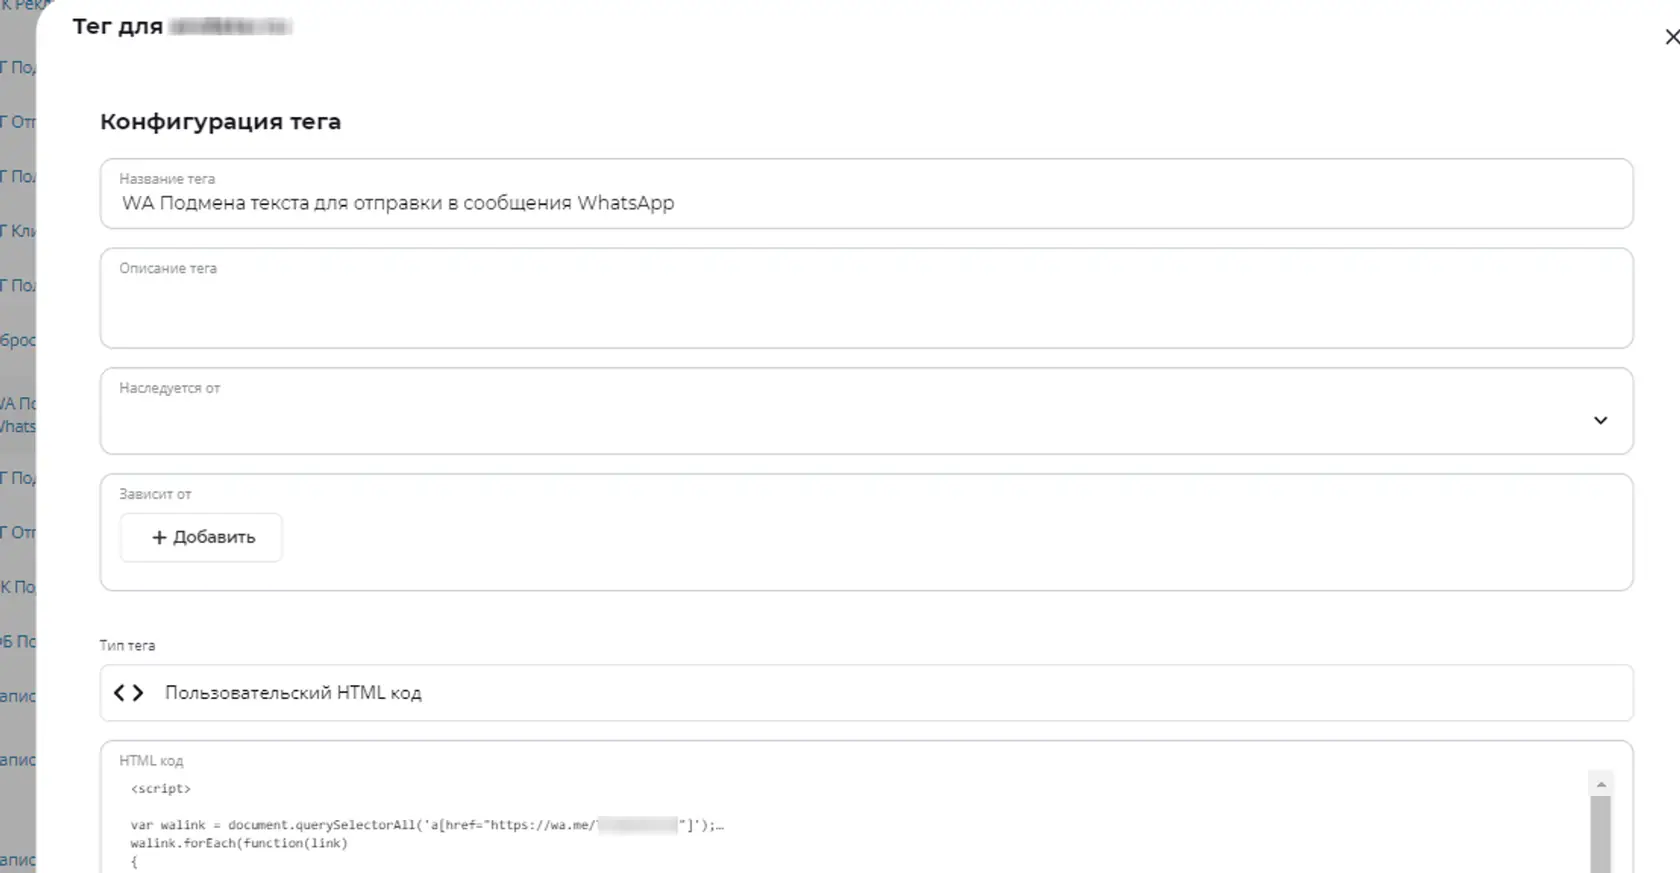Select the truncated брос sidebar item
Viewport: 1680px width, 873px height.
pos(18,340)
